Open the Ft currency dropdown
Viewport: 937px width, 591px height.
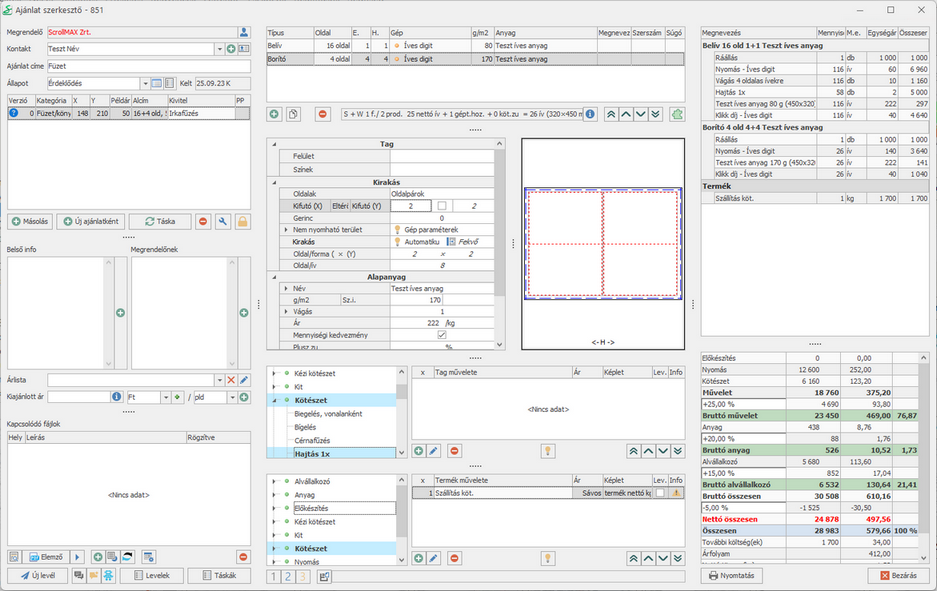(x=165, y=397)
